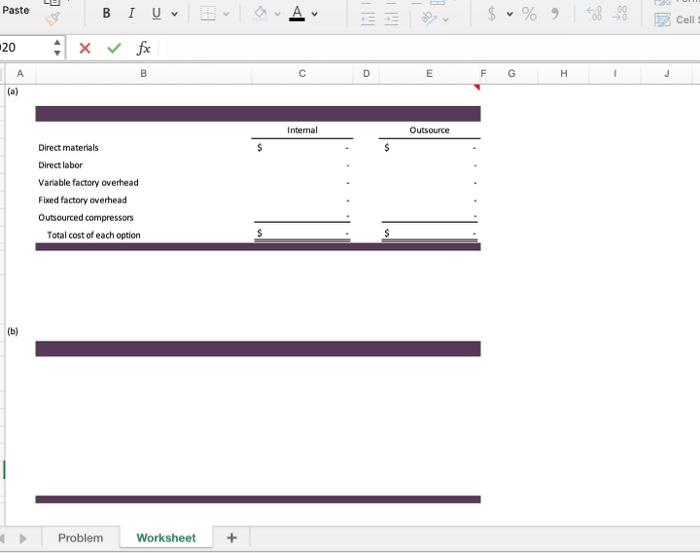The image size is (700, 553).
Task: Click into the Name Box field
Action: click(25, 48)
